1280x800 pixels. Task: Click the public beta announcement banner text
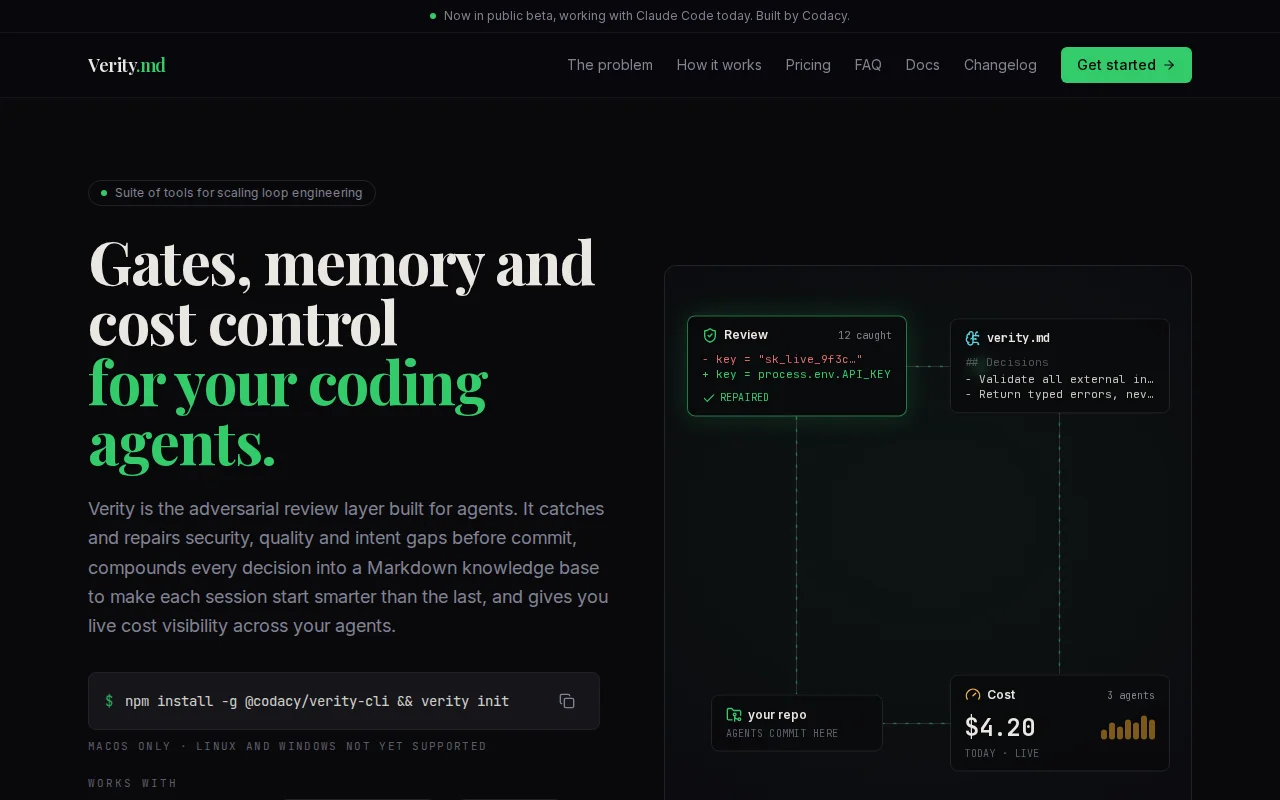click(x=647, y=16)
